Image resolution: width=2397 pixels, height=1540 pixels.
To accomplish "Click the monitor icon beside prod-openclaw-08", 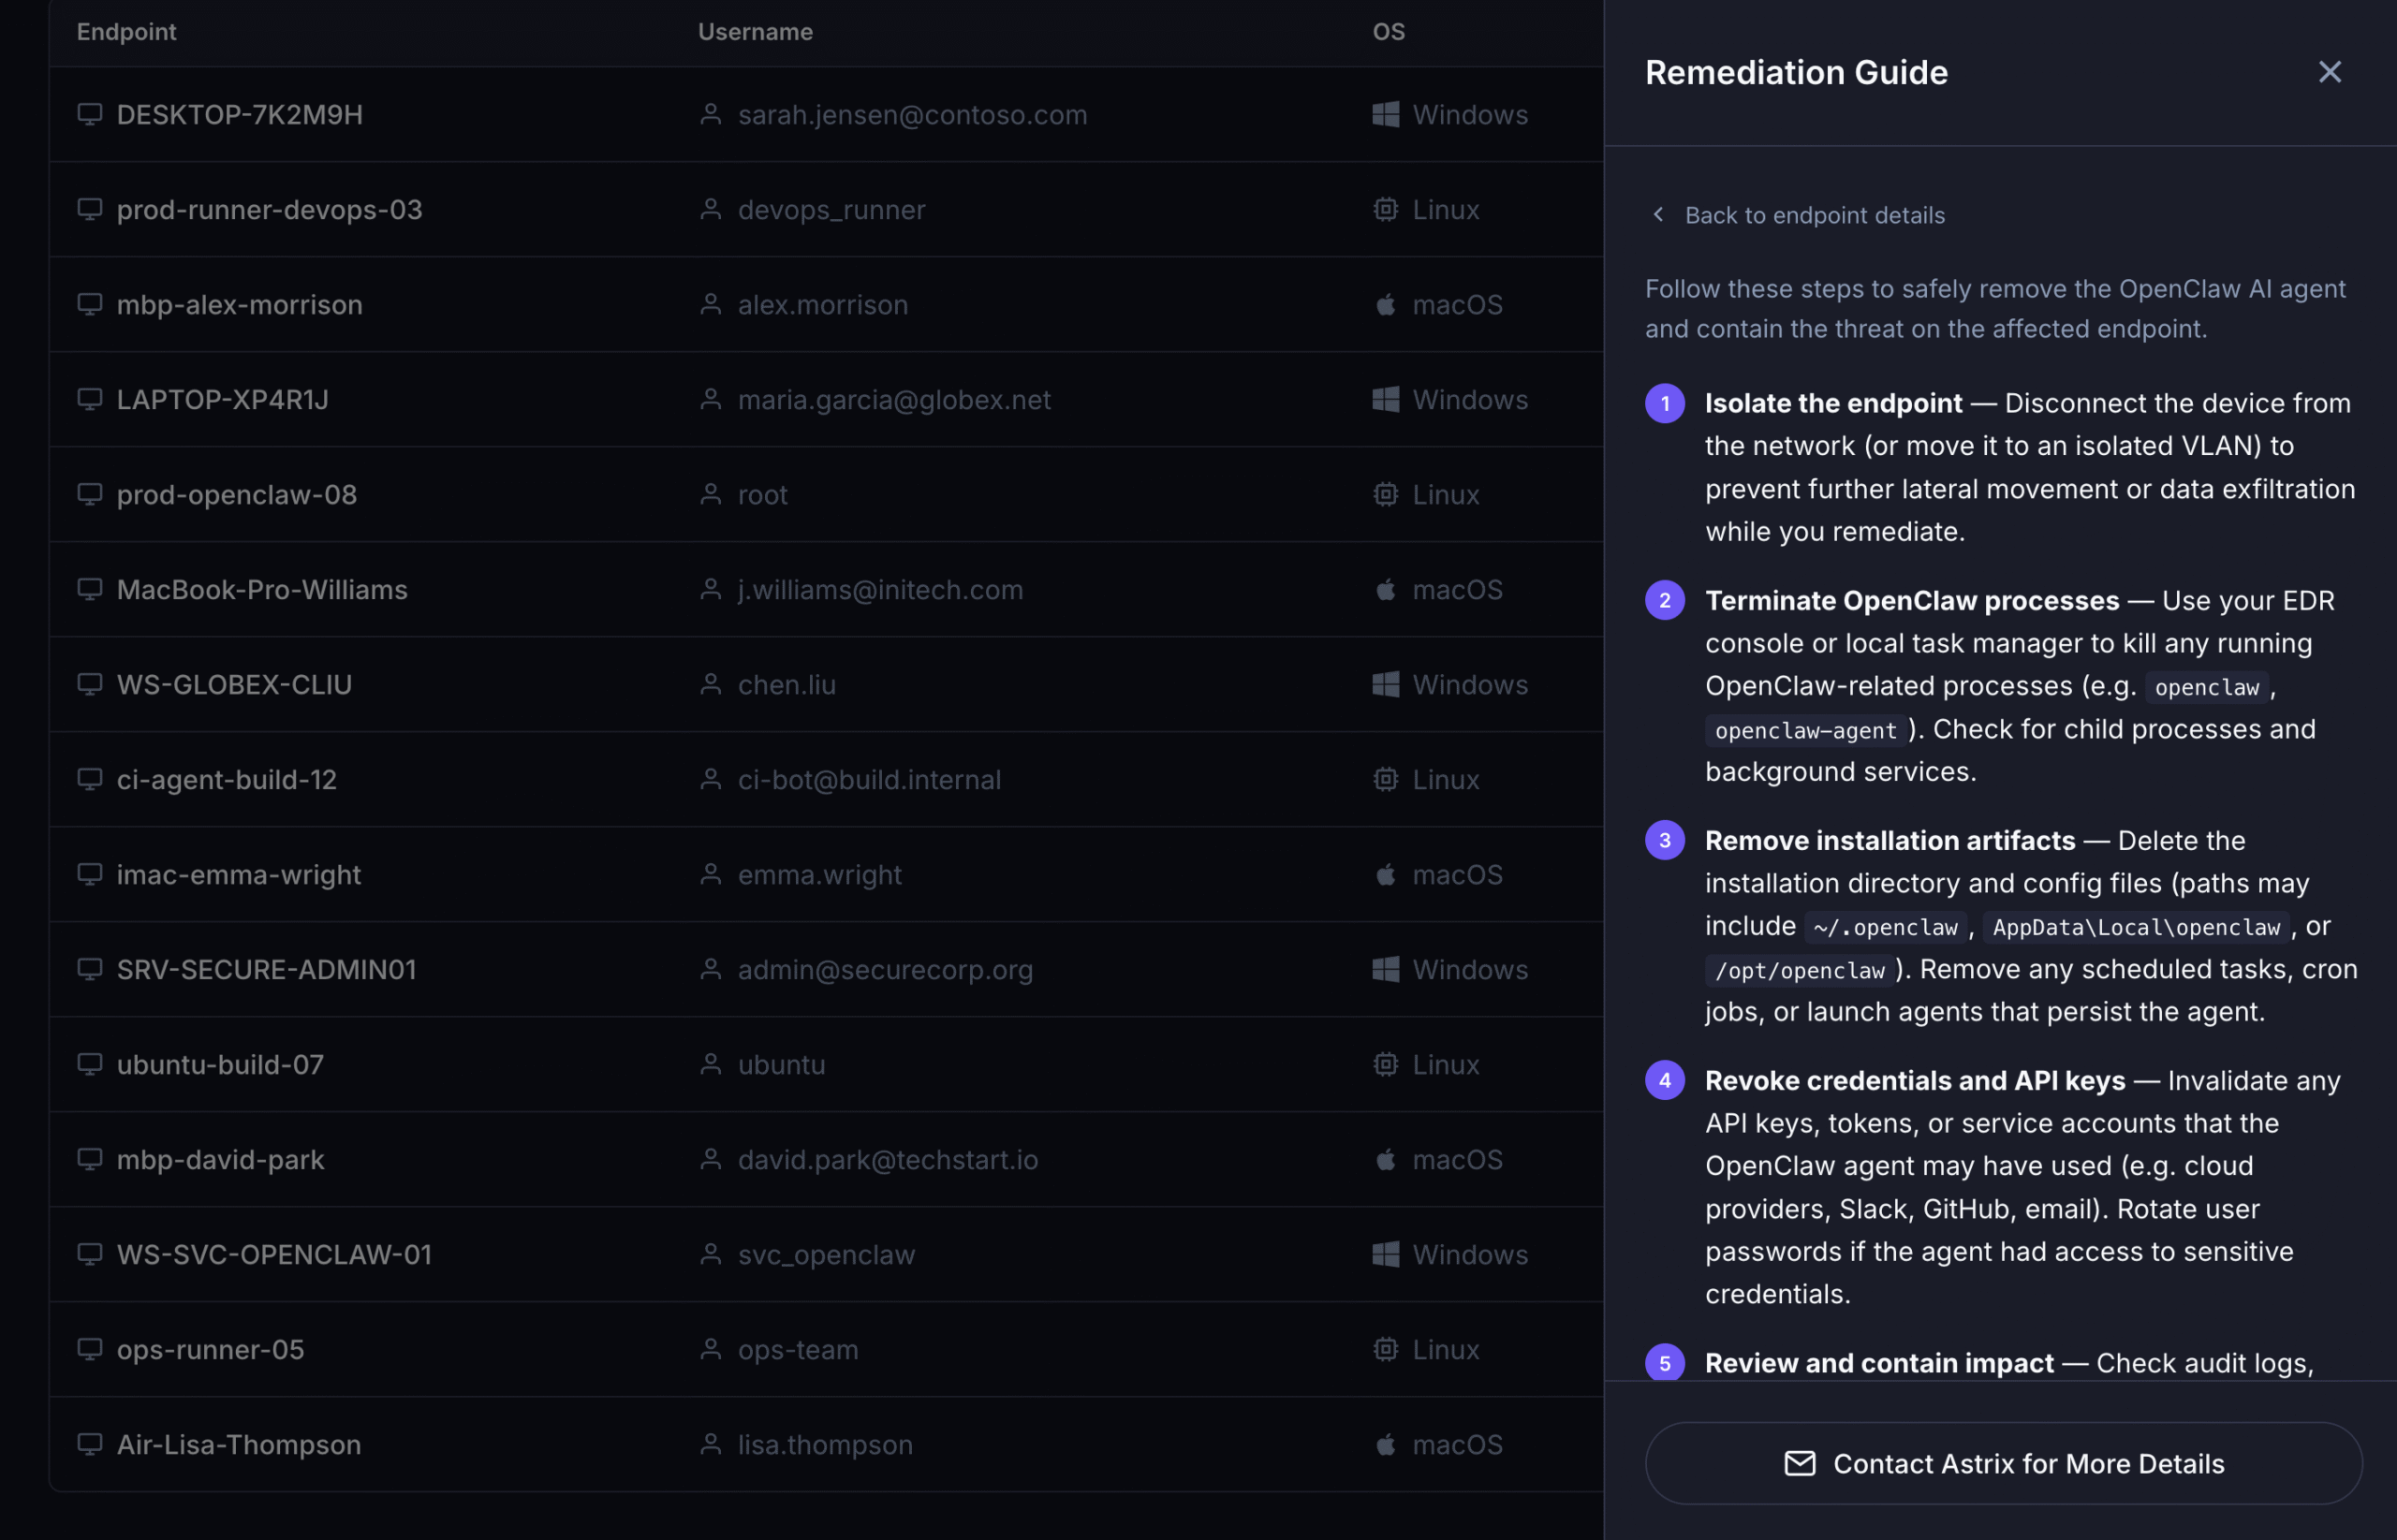I will [x=91, y=494].
